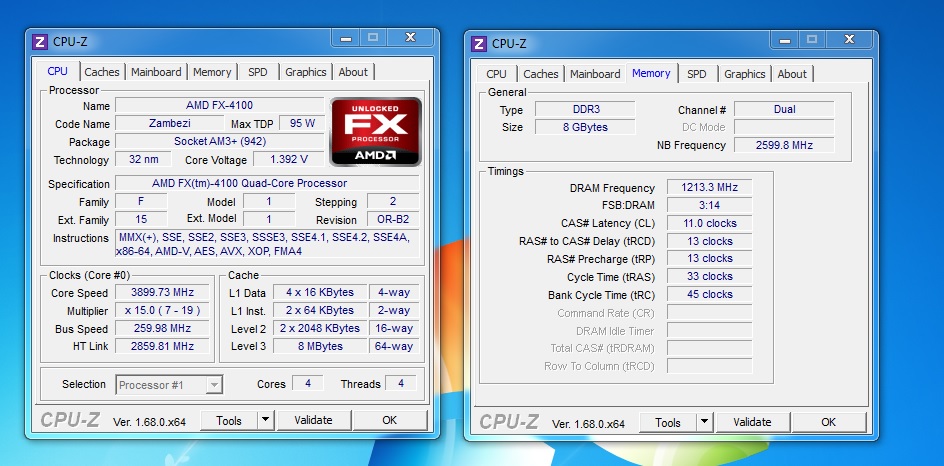This screenshot has height=466, width=944.
Task: Switch to CPU tab in the right CPU-Z window
Action: (x=496, y=73)
